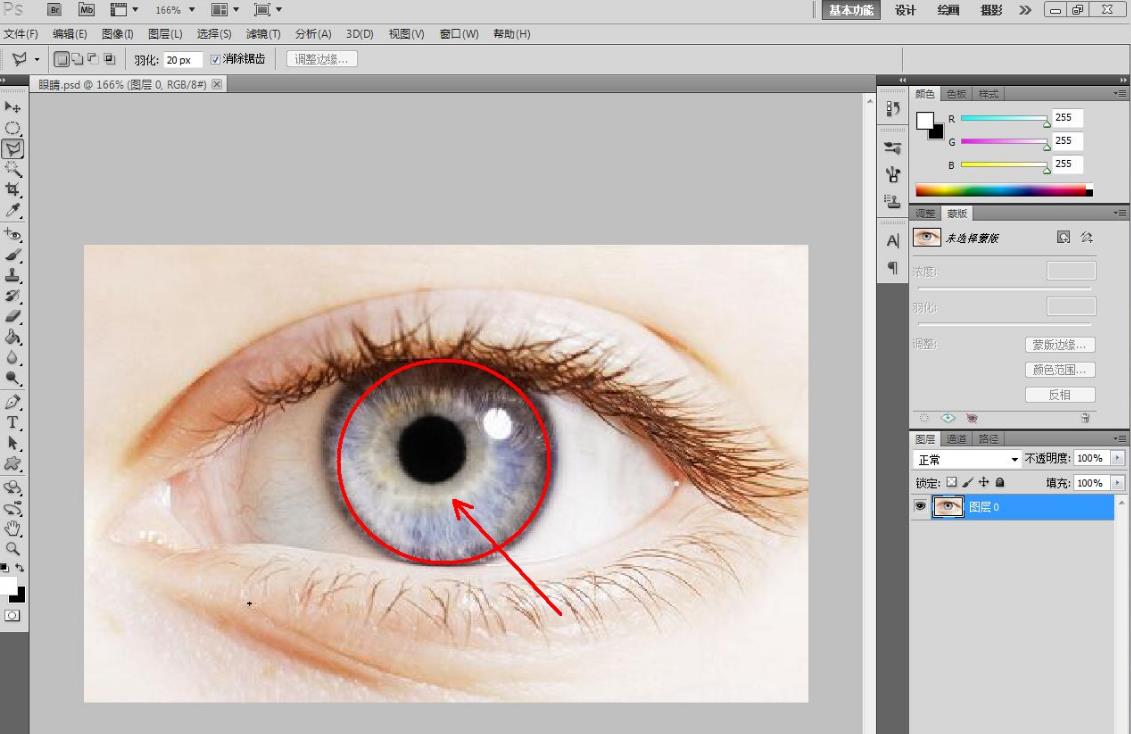This screenshot has width=1131, height=734.
Task: Open the 文件(F) menu
Action: (x=20, y=34)
